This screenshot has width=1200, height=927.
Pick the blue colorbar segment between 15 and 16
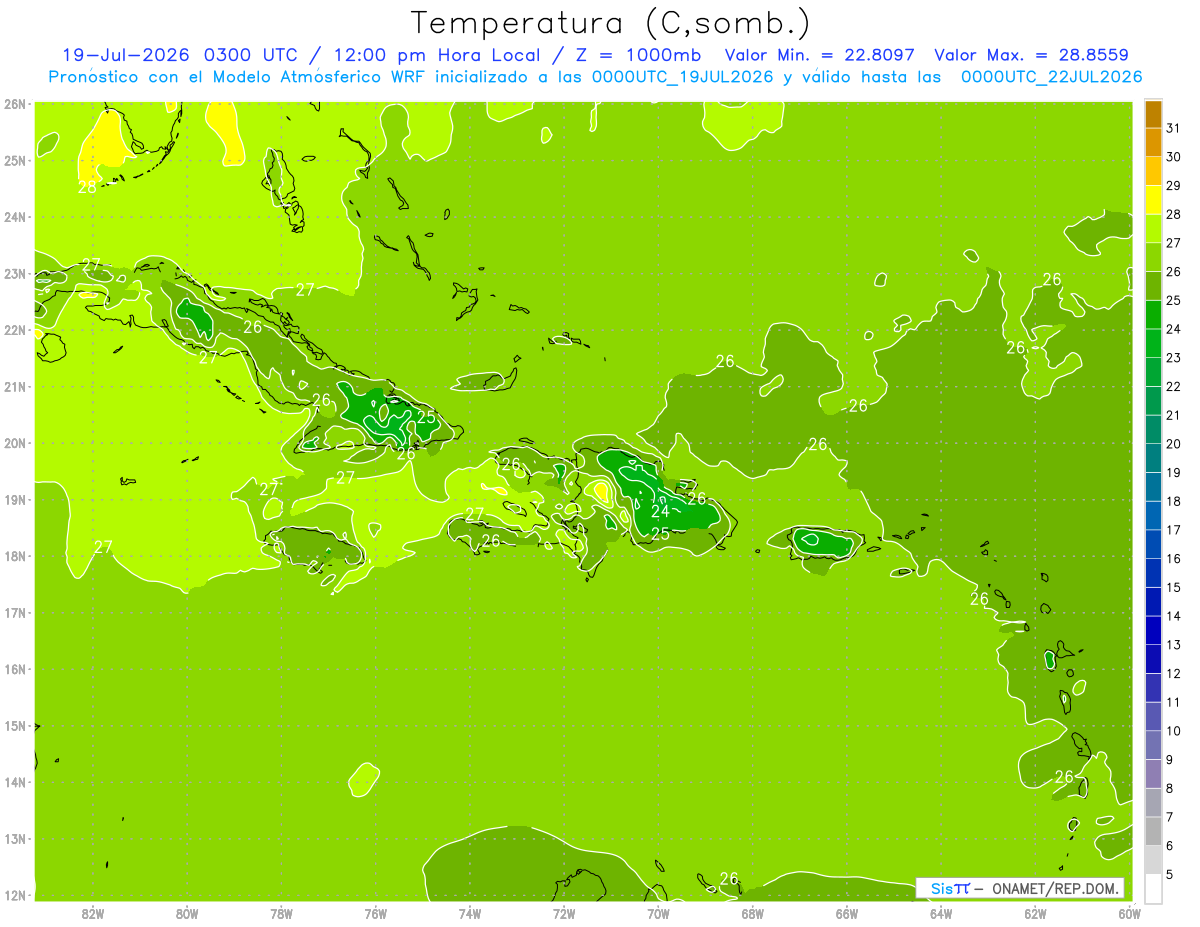1153,573
